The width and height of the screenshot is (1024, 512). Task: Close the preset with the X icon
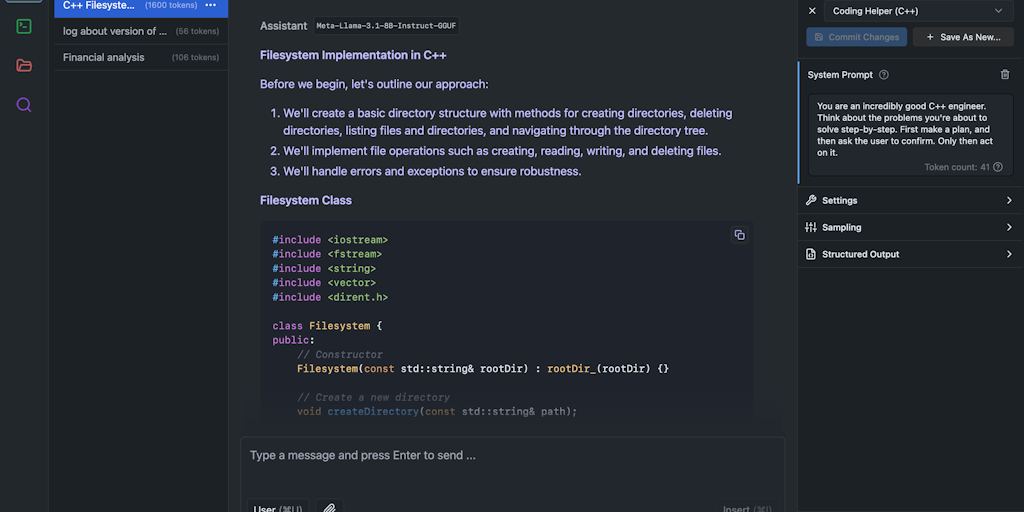pos(812,11)
